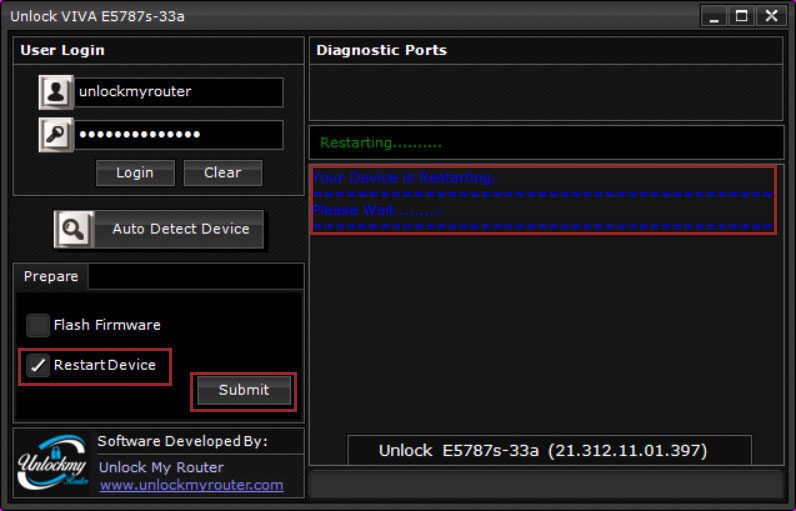796x511 pixels.
Task: Minimize the Unlock VIVA window
Action: 714,16
